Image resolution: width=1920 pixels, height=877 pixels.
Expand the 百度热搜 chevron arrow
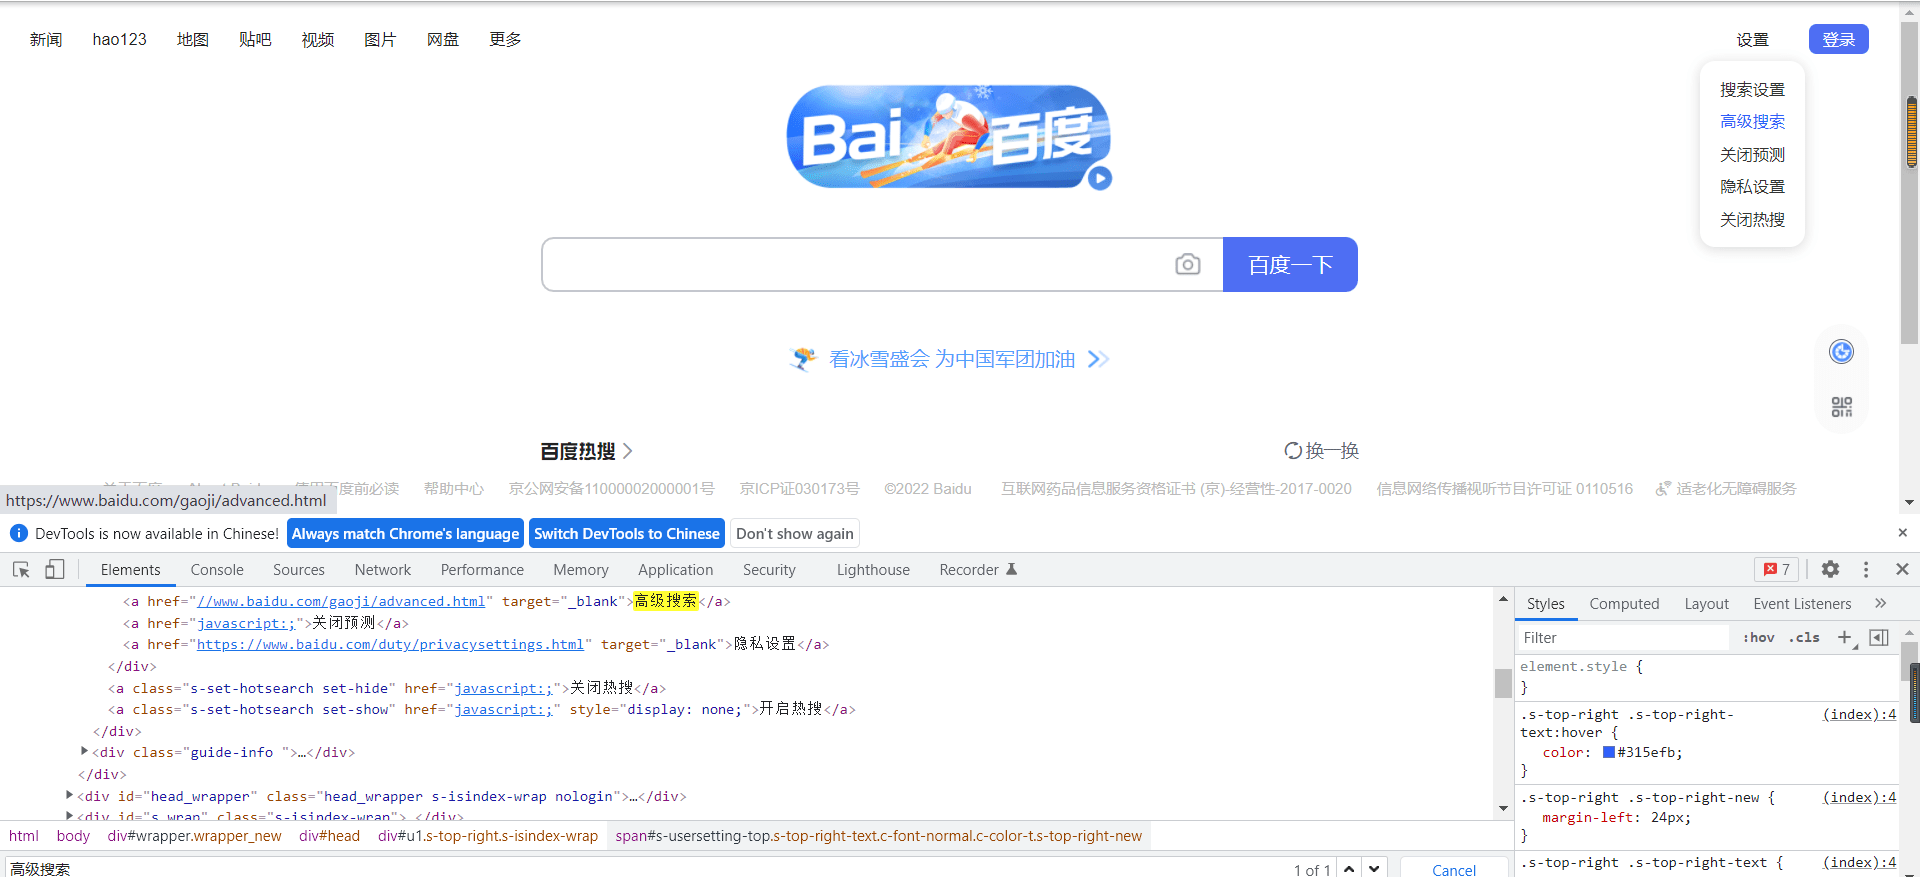click(627, 451)
